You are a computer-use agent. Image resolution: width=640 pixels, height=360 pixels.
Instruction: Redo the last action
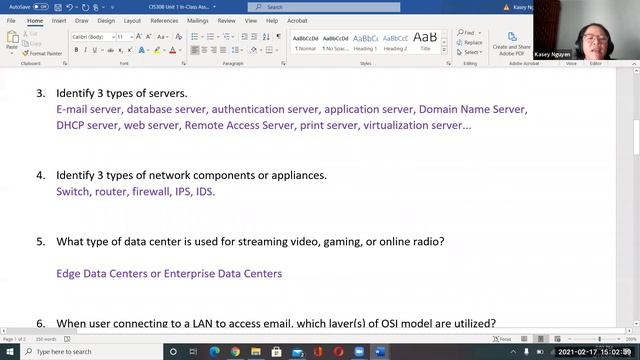[x=85, y=7]
